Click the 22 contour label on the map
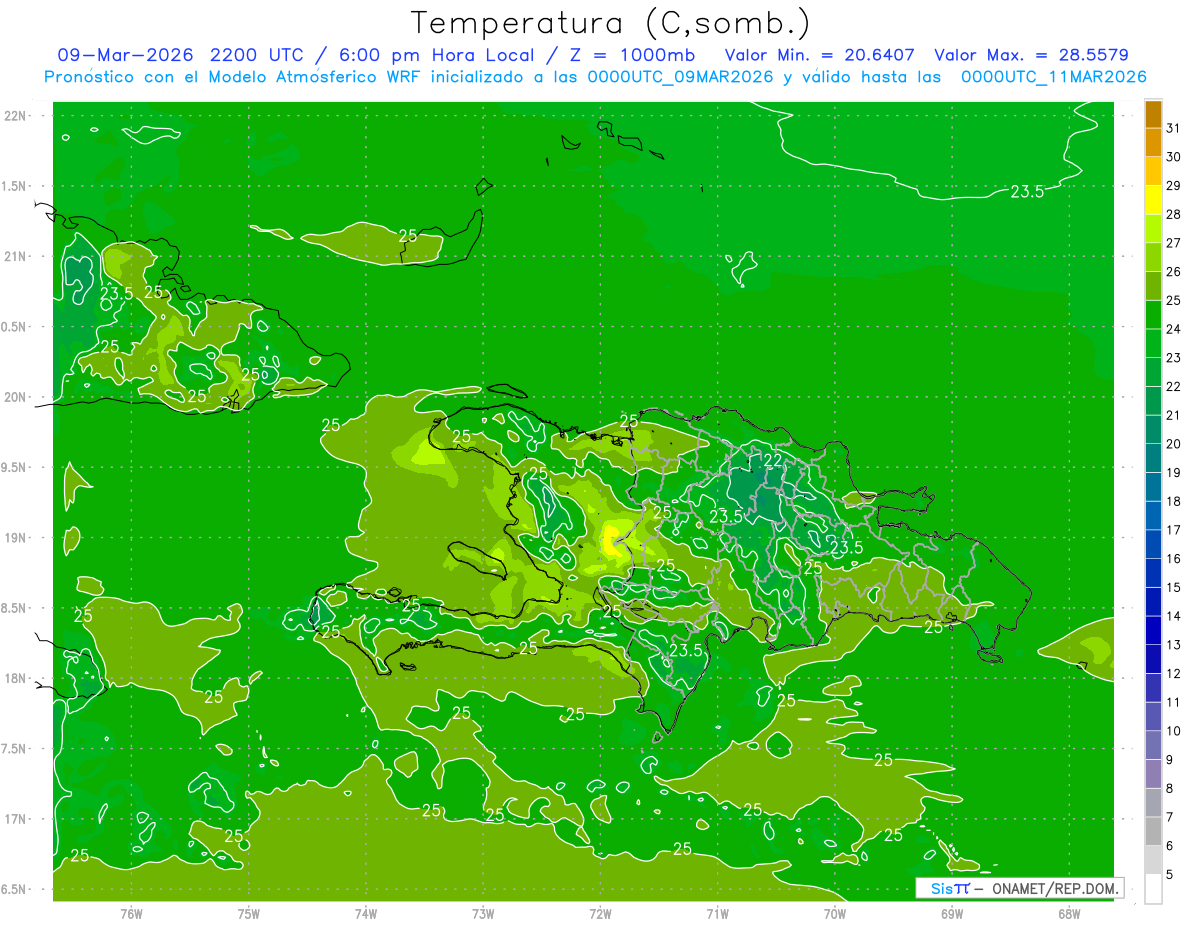This screenshot has height=927, width=1200. click(x=773, y=461)
